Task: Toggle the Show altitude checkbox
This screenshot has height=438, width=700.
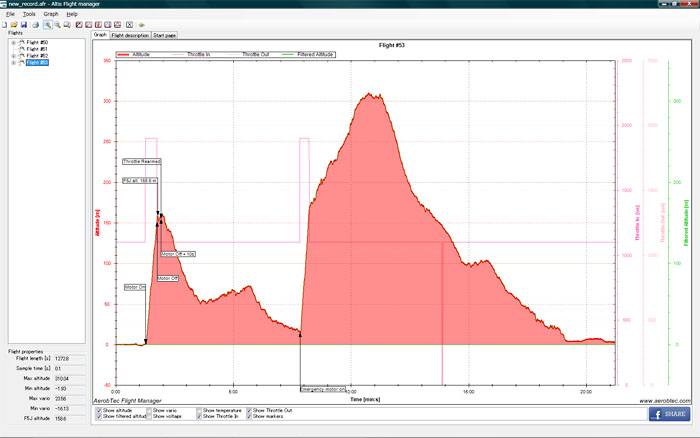Action: 99,410
